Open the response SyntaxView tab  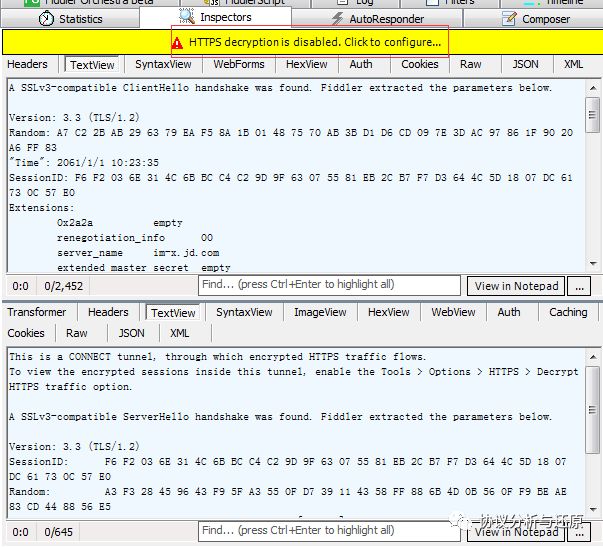point(244,312)
